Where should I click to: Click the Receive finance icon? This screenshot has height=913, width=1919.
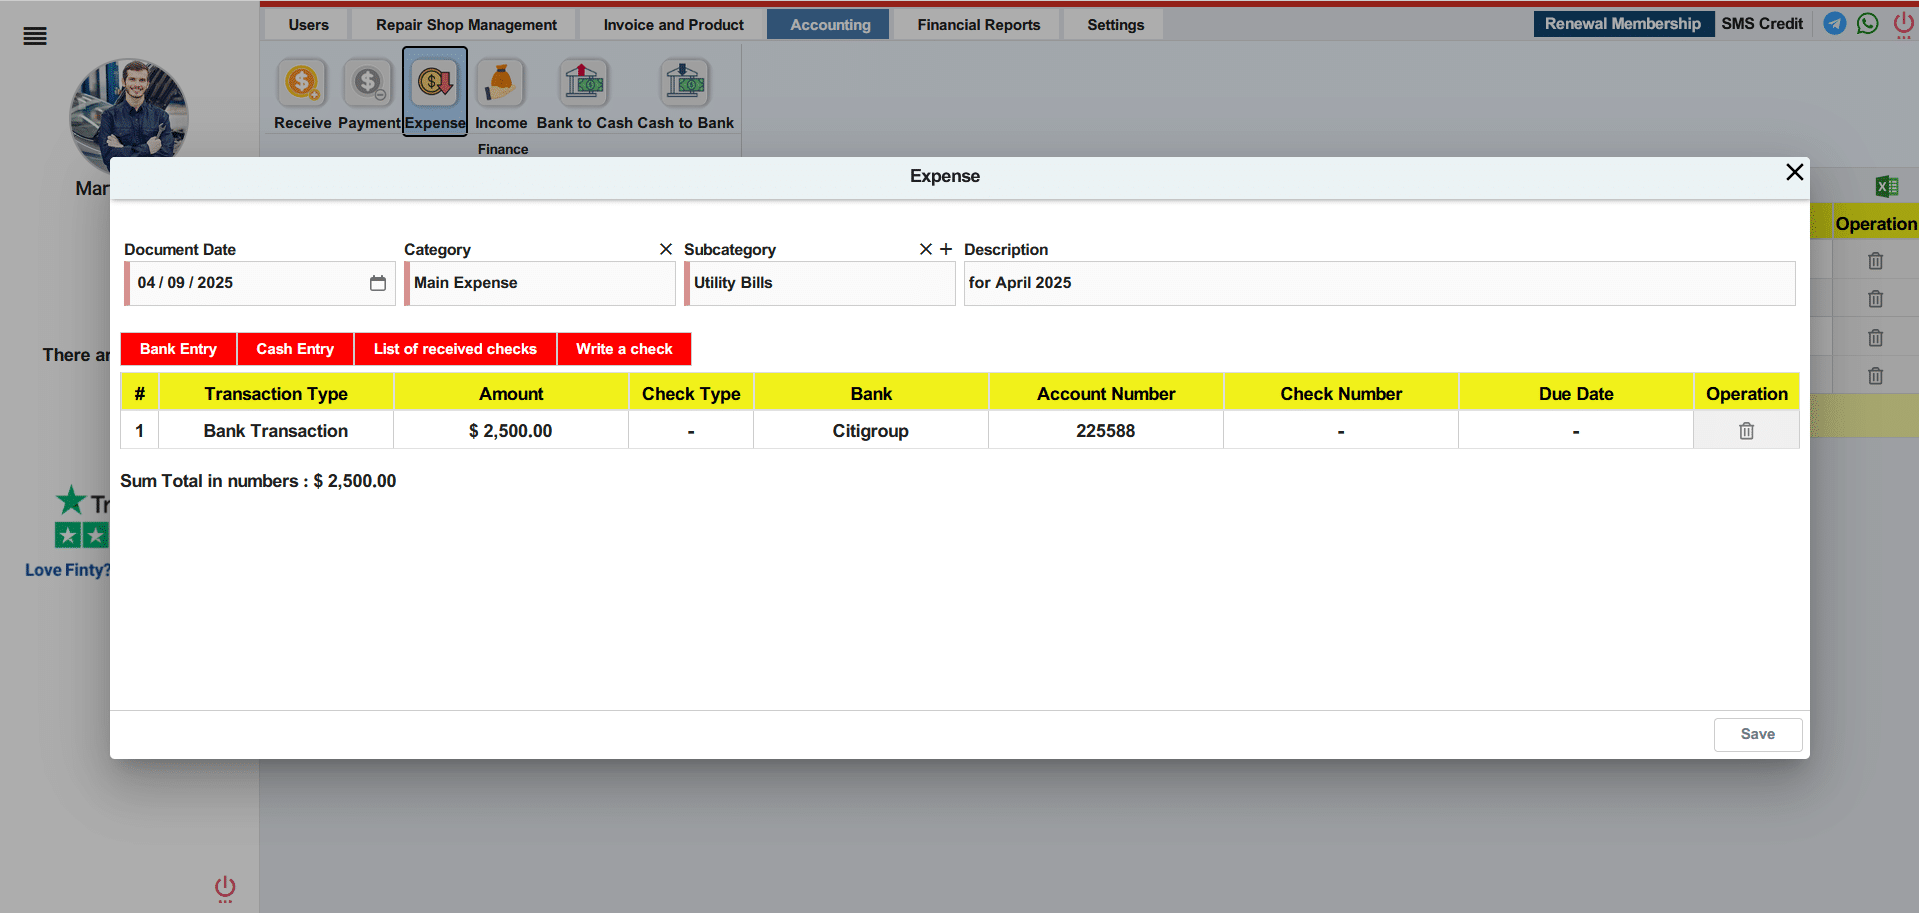click(x=302, y=83)
